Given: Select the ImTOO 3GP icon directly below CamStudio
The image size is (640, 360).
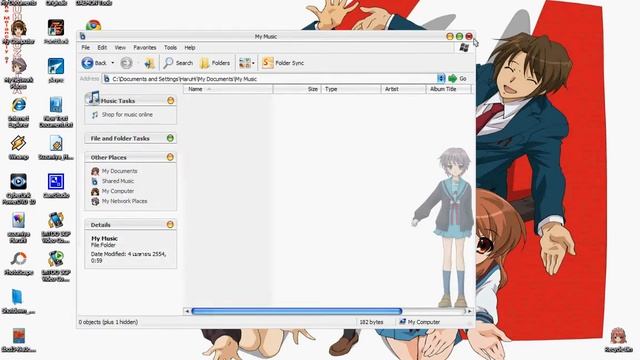Looking at the screenshot, I should click(56, 227).
